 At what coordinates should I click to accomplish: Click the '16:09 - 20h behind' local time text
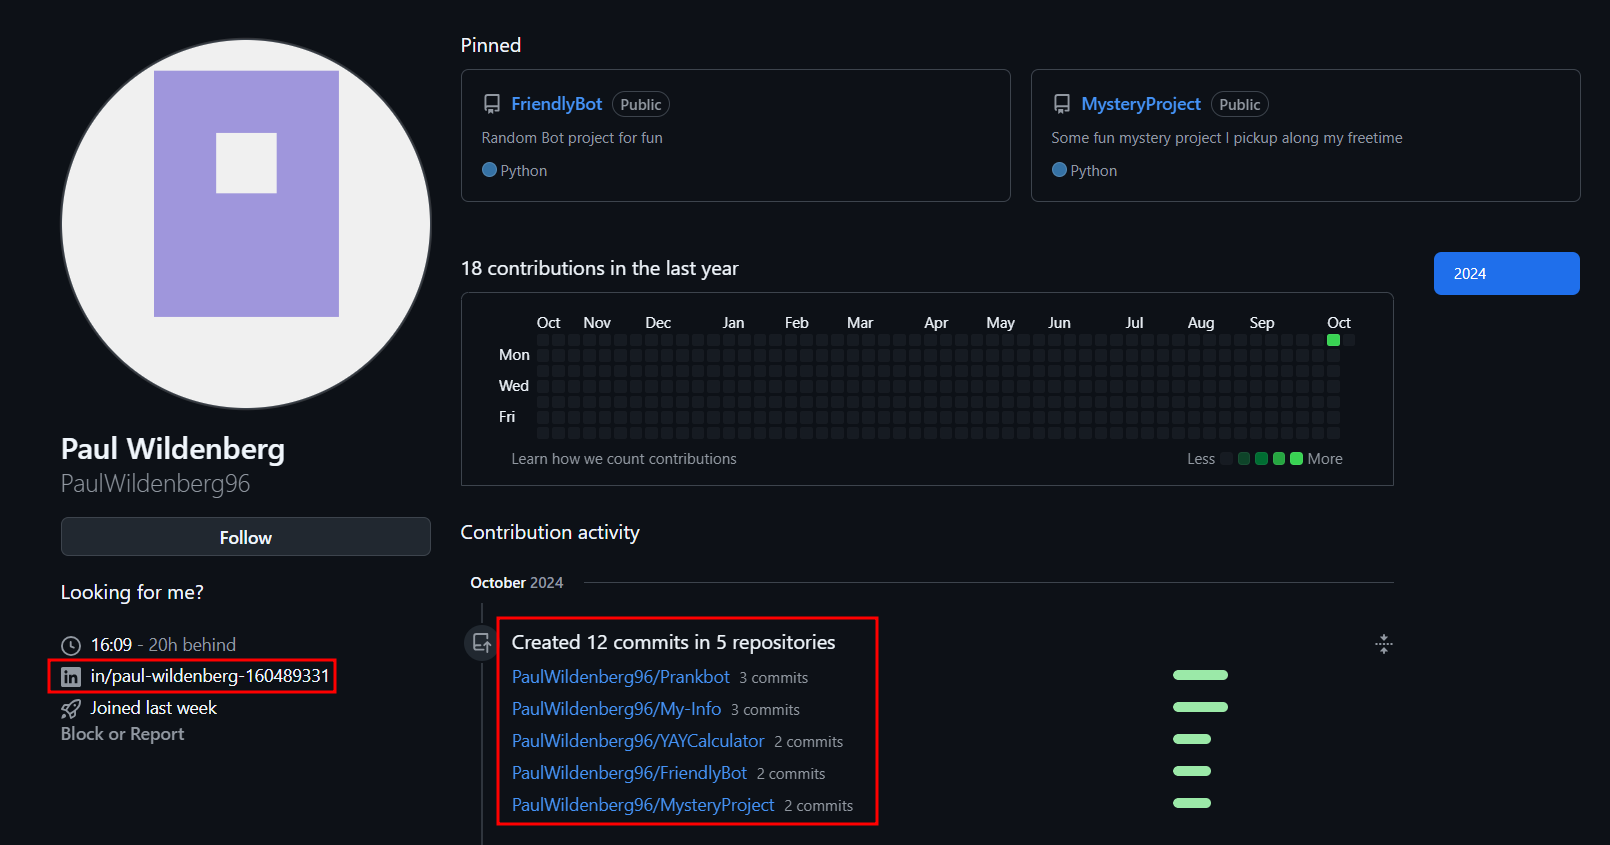pos(164,645)
